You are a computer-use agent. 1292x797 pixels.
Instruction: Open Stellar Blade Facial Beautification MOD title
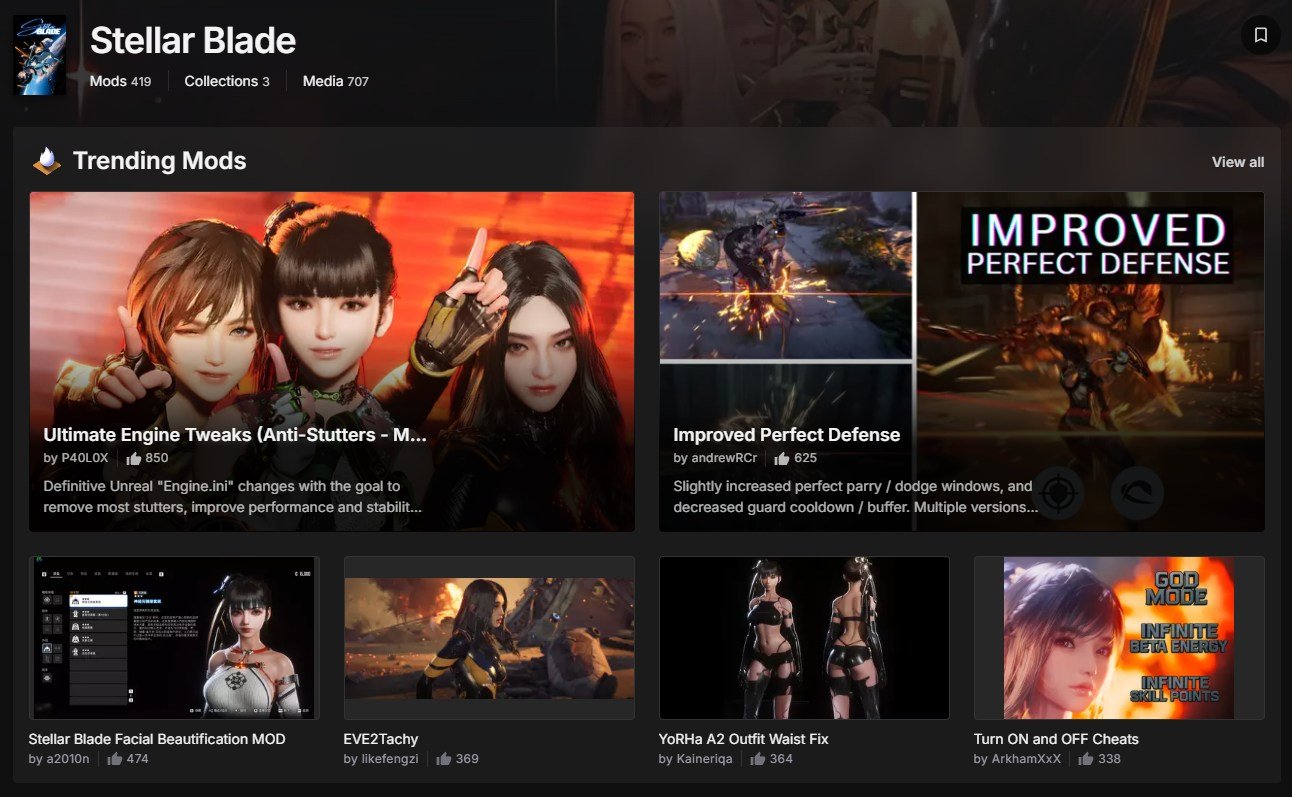pos(157,739)
